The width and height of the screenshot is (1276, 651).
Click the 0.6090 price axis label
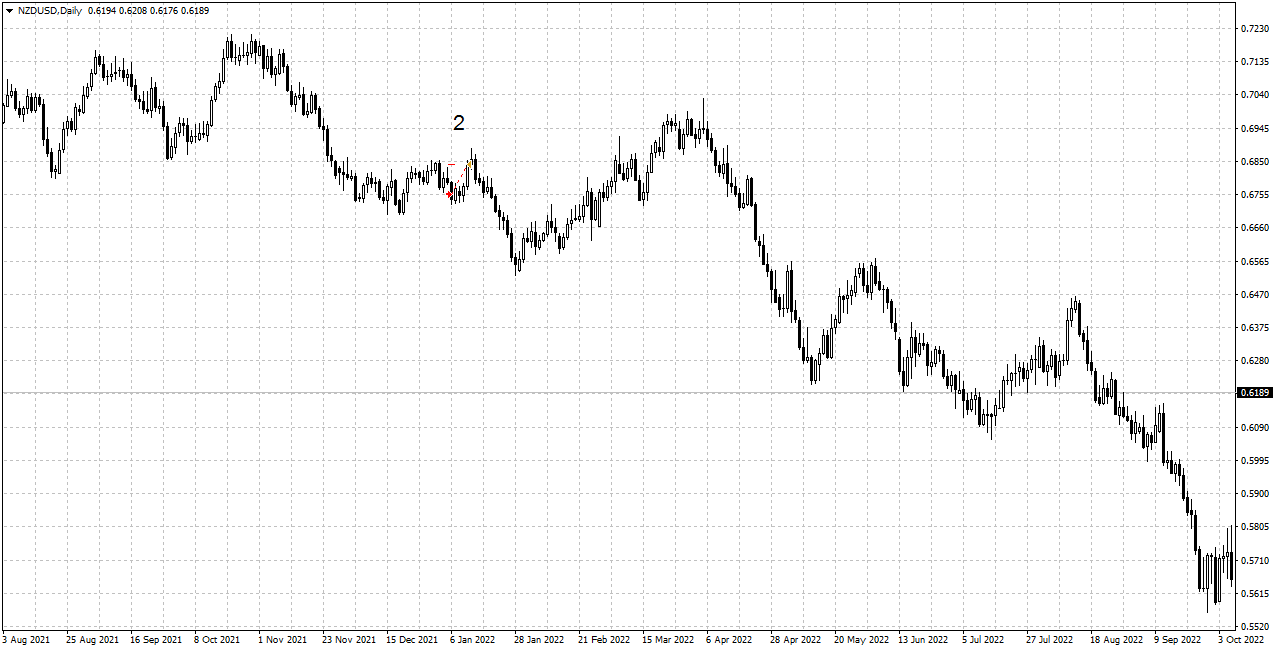click(x=1256, y=427)
